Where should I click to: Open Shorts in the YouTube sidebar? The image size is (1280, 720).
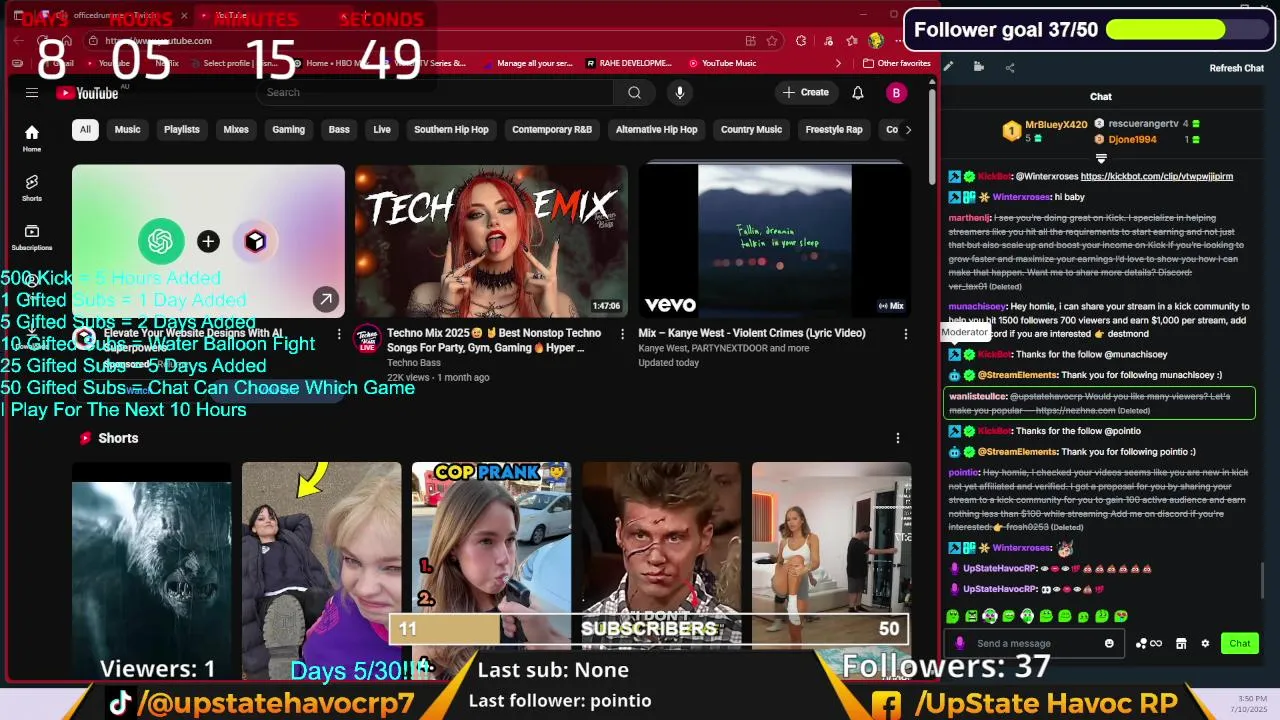click(32, 188)
